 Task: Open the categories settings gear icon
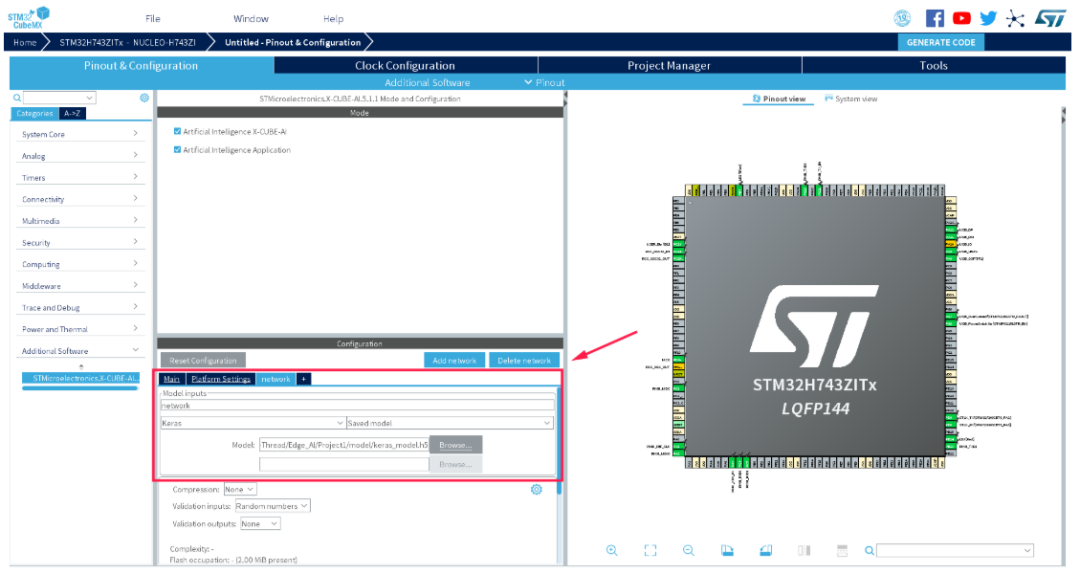tap(144, 98)
